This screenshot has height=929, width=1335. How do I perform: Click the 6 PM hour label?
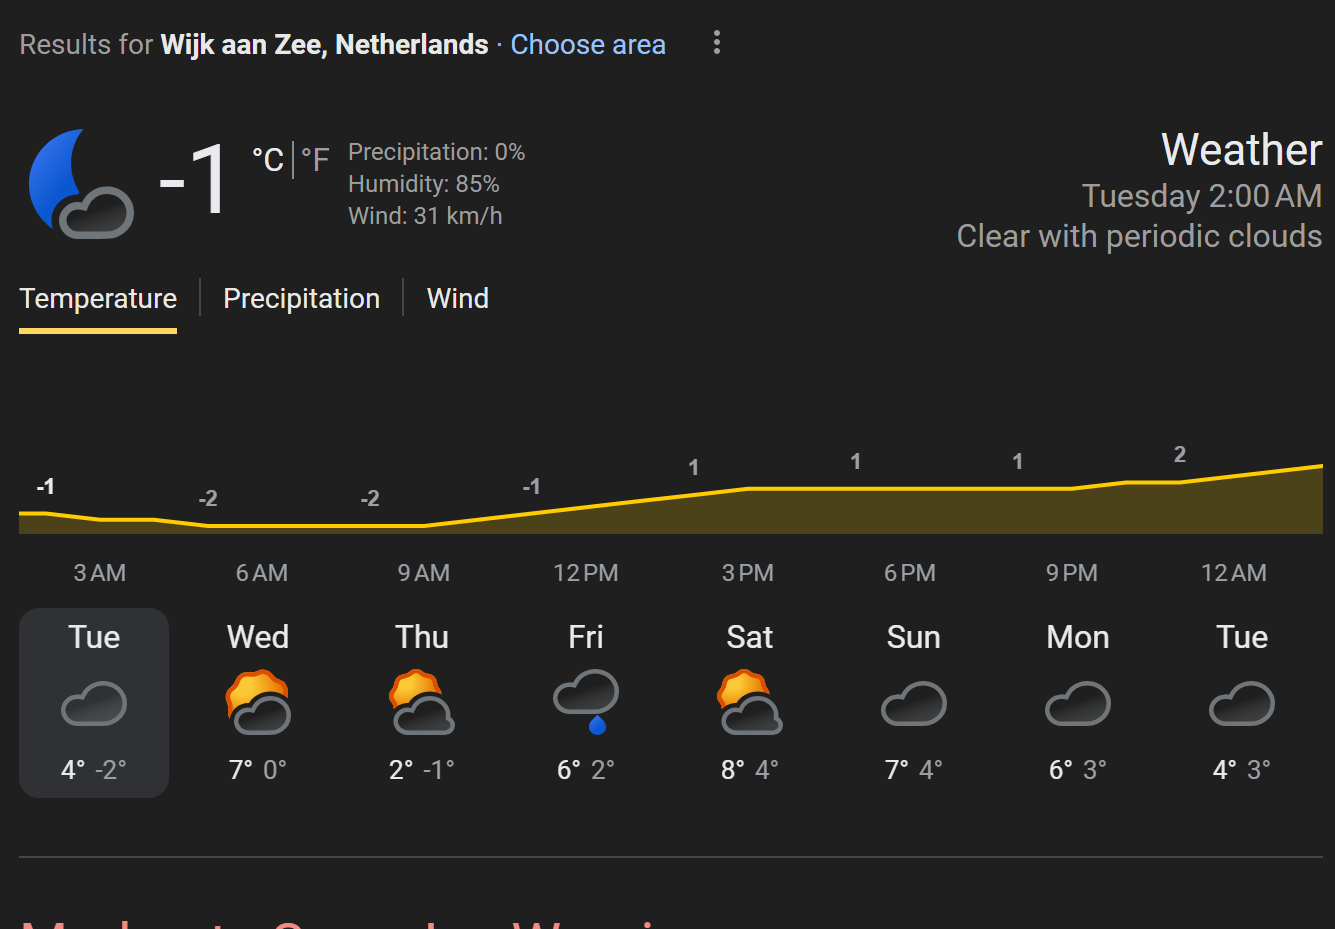tap(910, 573)
